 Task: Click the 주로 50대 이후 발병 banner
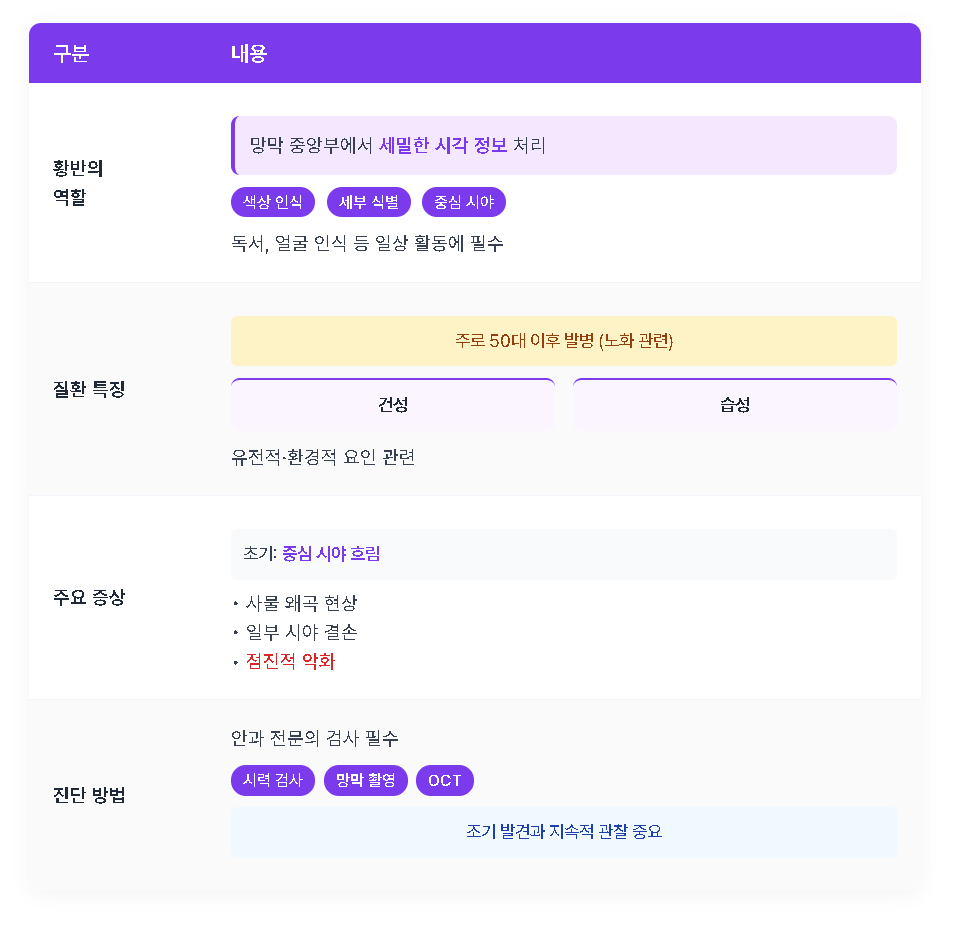[x=564, y=341]
